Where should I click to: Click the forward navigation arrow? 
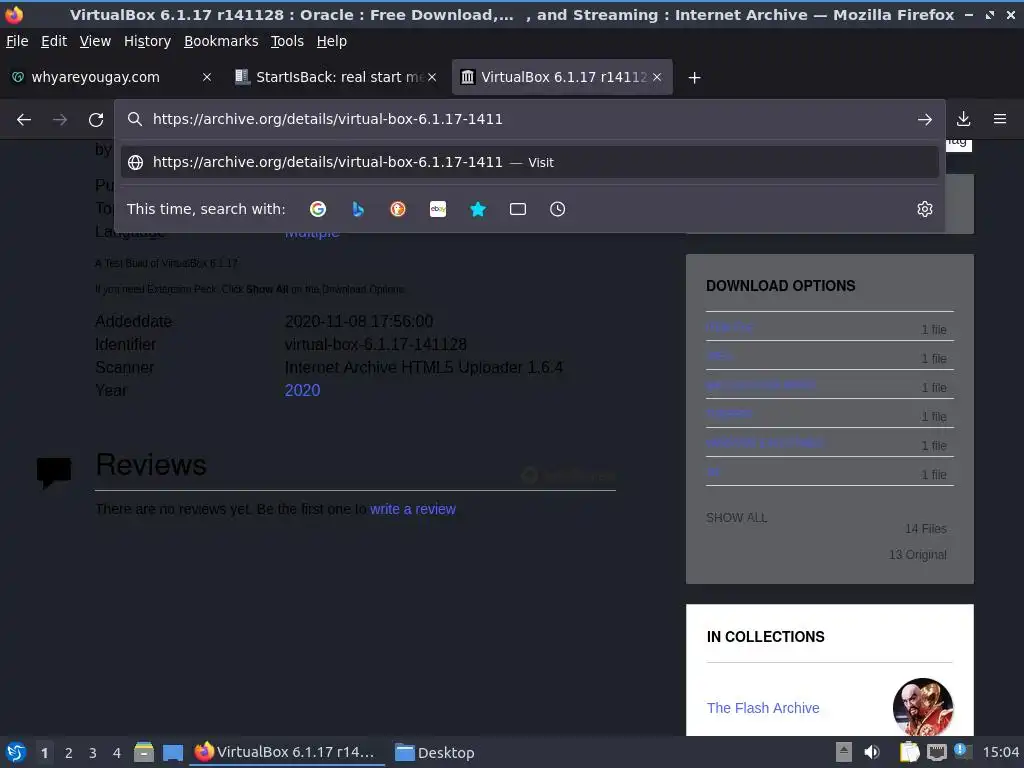tap(60, 120)
